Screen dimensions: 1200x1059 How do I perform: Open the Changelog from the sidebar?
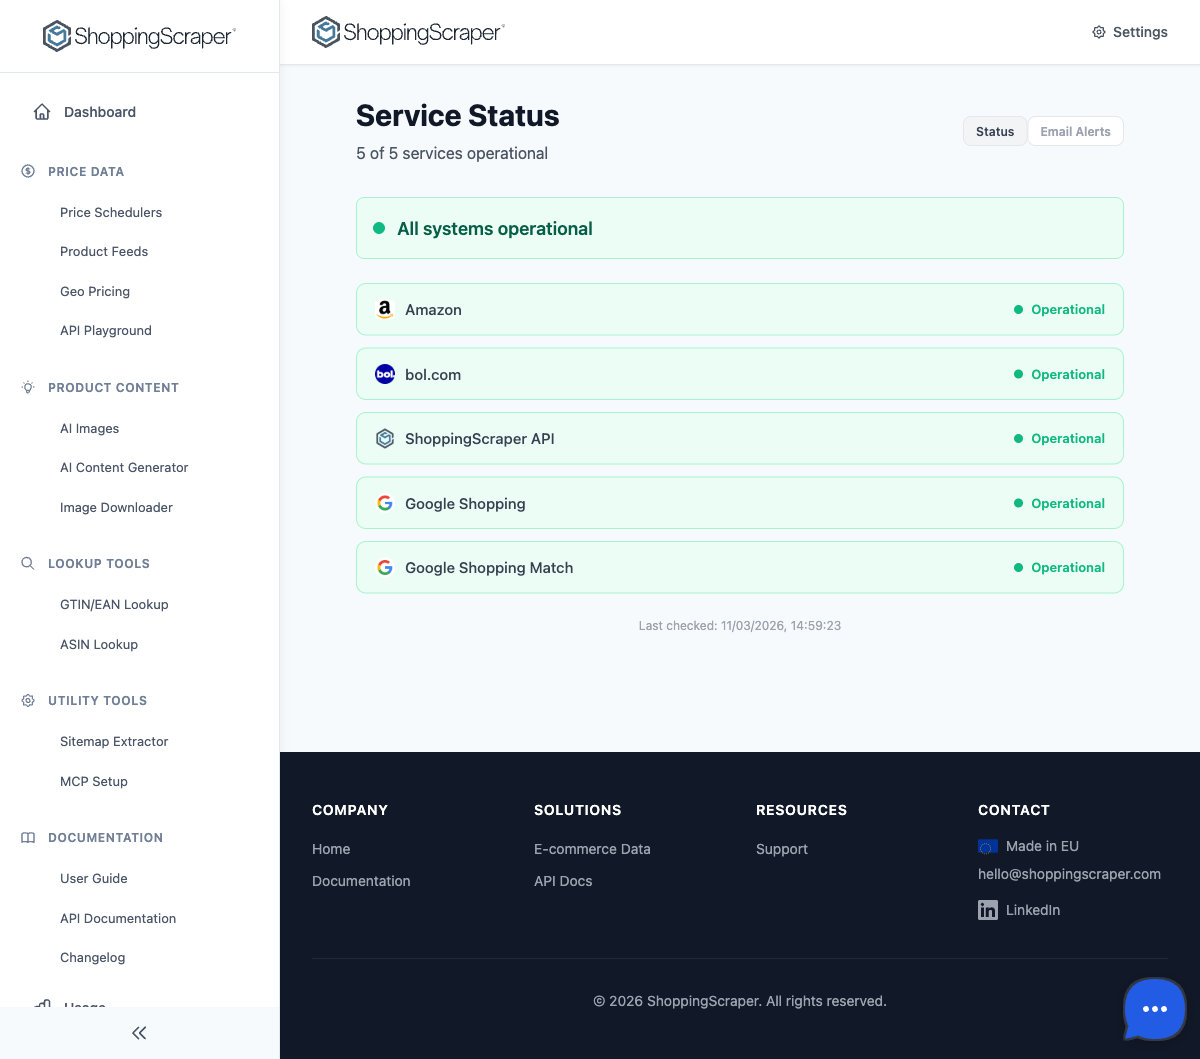point(92,957)
